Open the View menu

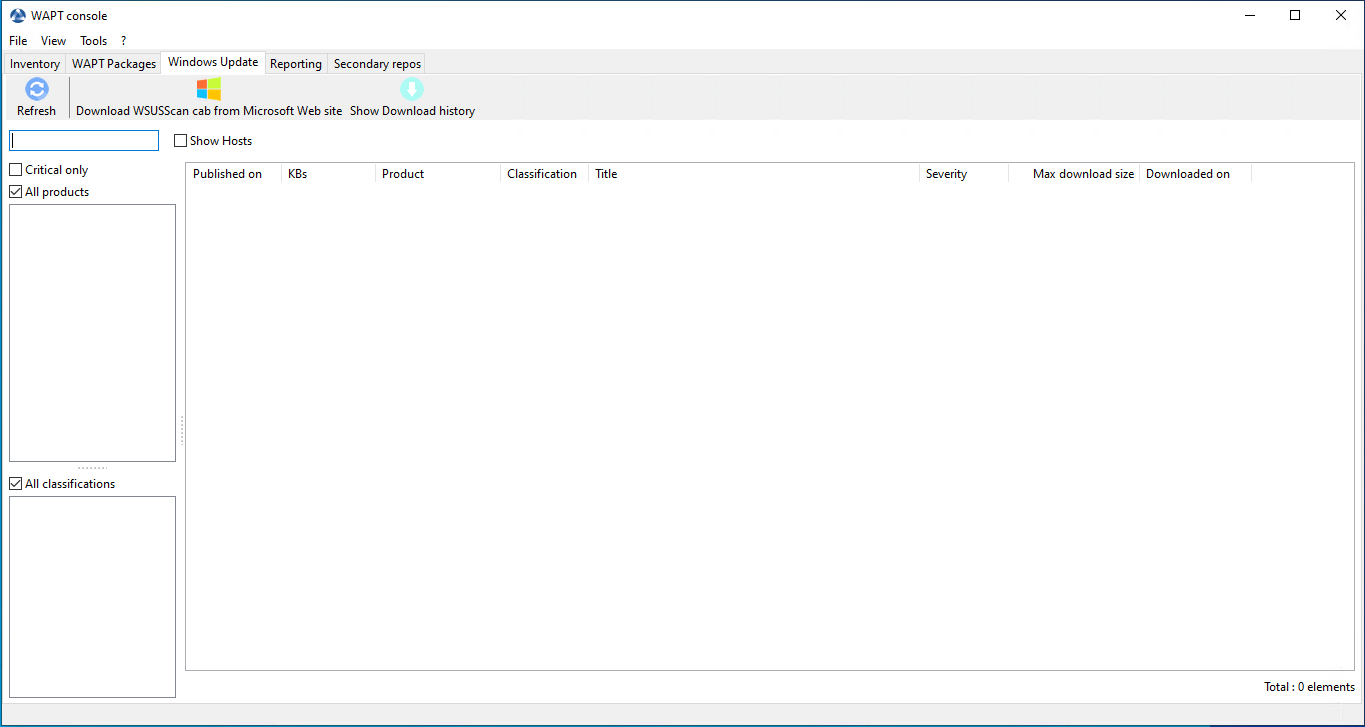coord(53,40)
